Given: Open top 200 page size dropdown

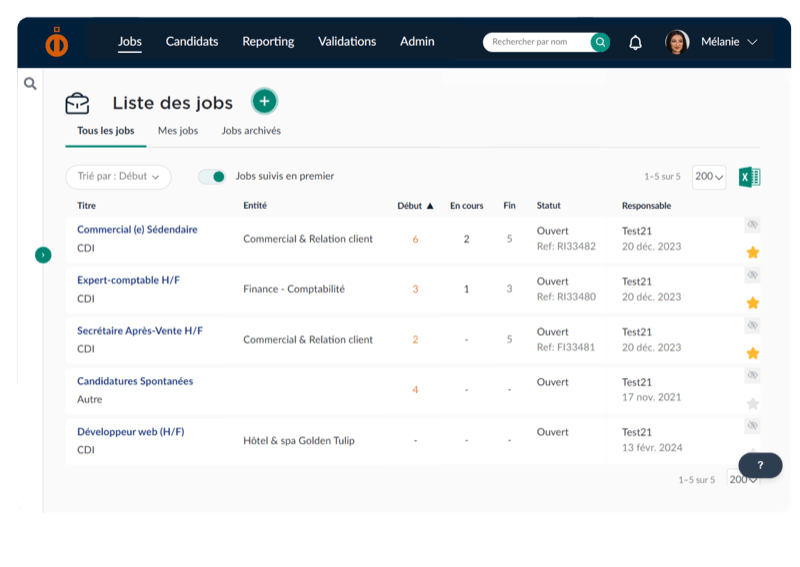Looking at the screenshot, I should coord(709,177).
